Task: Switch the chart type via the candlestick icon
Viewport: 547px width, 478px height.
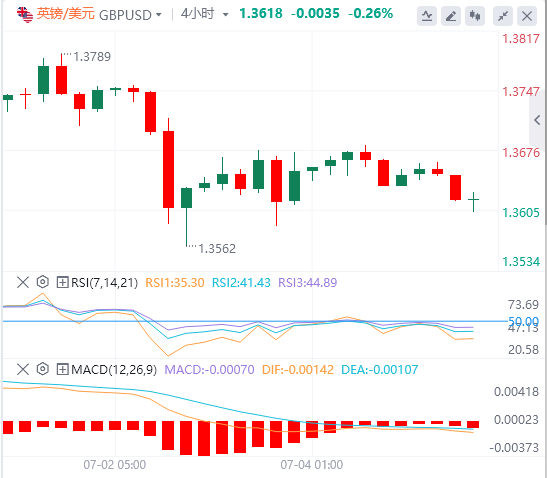Action: pos(475,16)
